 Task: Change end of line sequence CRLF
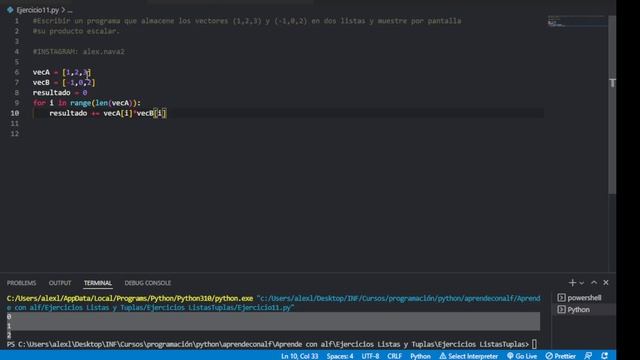[x=394, y=356]
